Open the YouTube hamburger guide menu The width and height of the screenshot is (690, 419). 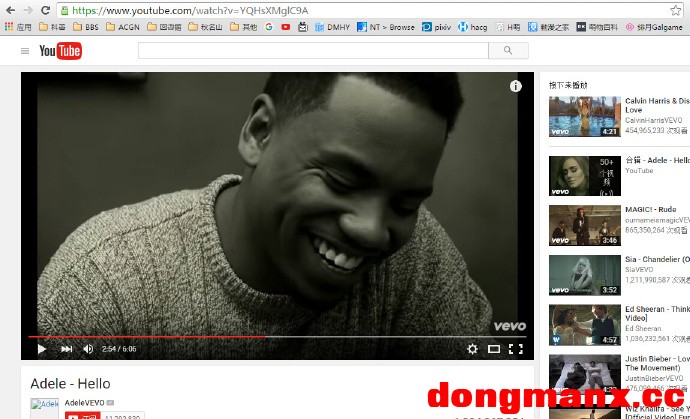[25, 51]
